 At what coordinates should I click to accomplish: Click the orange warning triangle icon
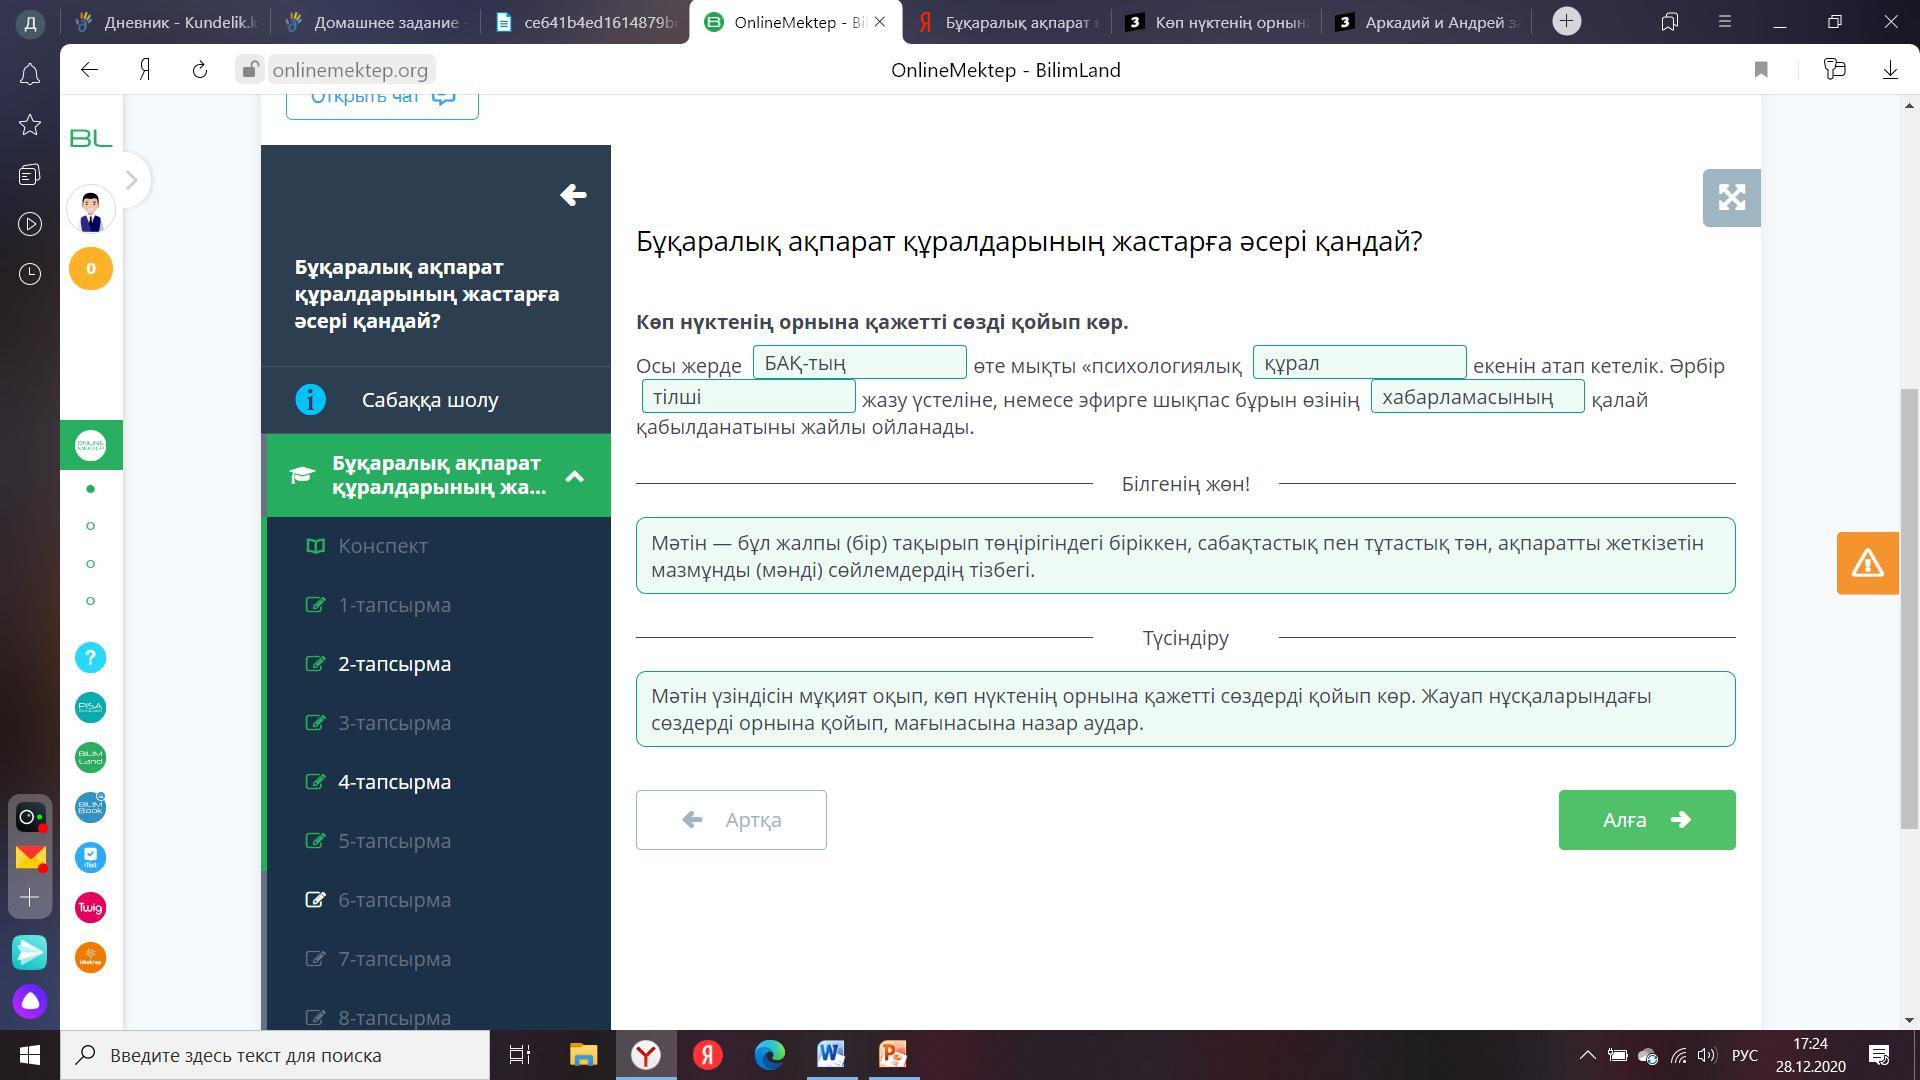1867,563
